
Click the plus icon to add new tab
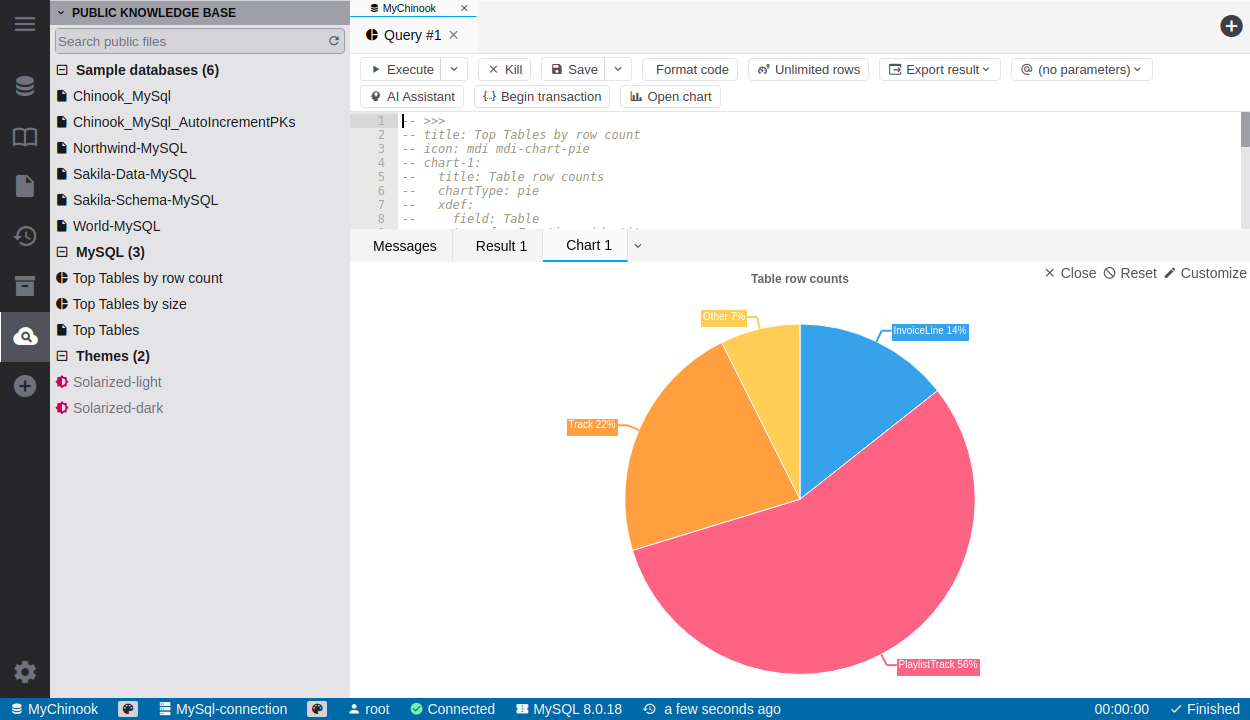[x=1231, y=26]
